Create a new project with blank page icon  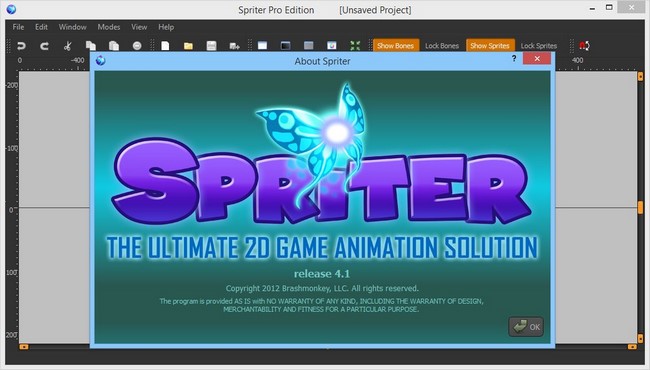(165, 46)
